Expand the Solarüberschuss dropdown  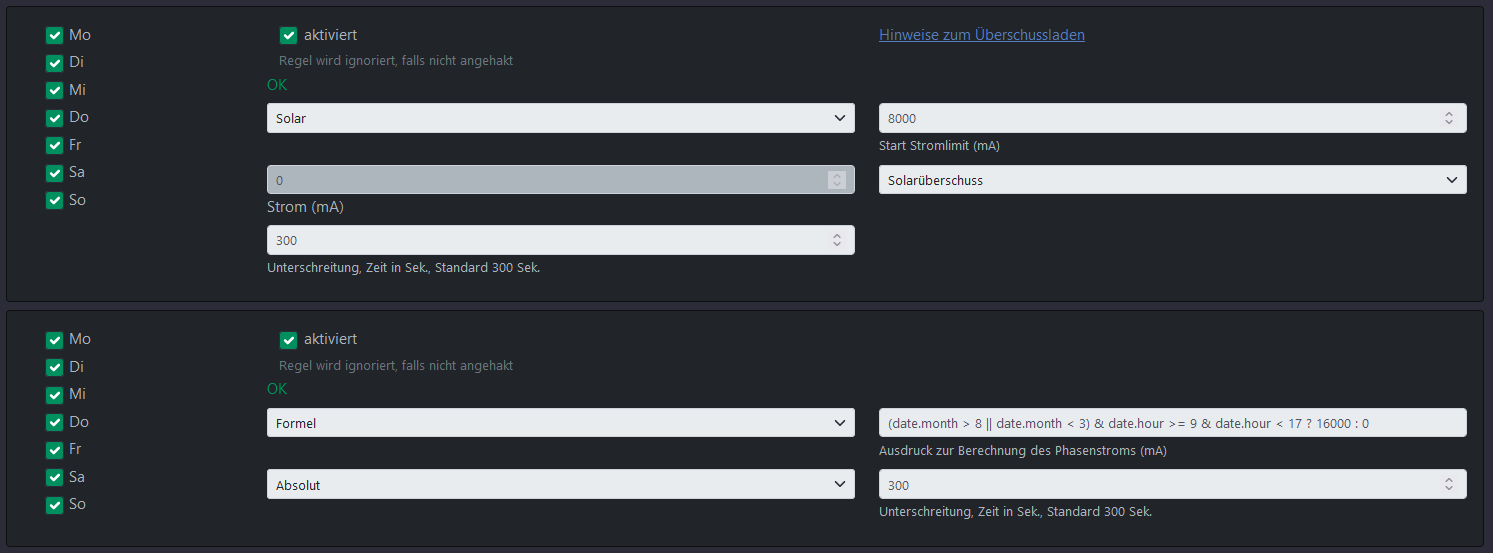tap(1172, 180)
